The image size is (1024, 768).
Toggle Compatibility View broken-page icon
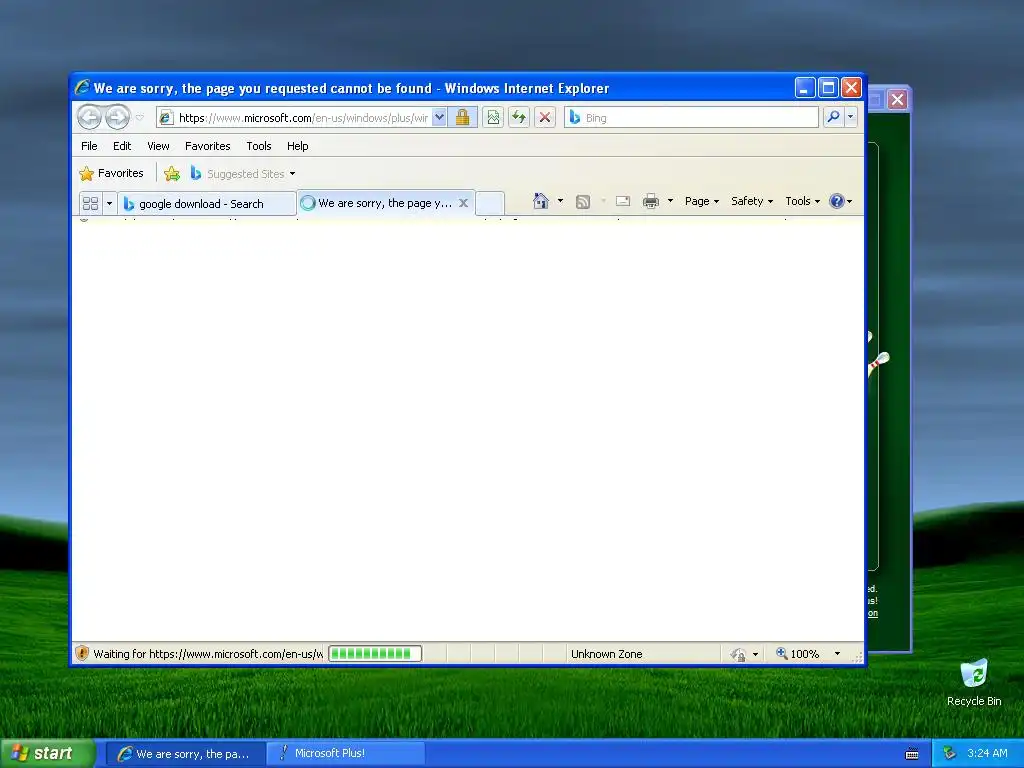493,118
